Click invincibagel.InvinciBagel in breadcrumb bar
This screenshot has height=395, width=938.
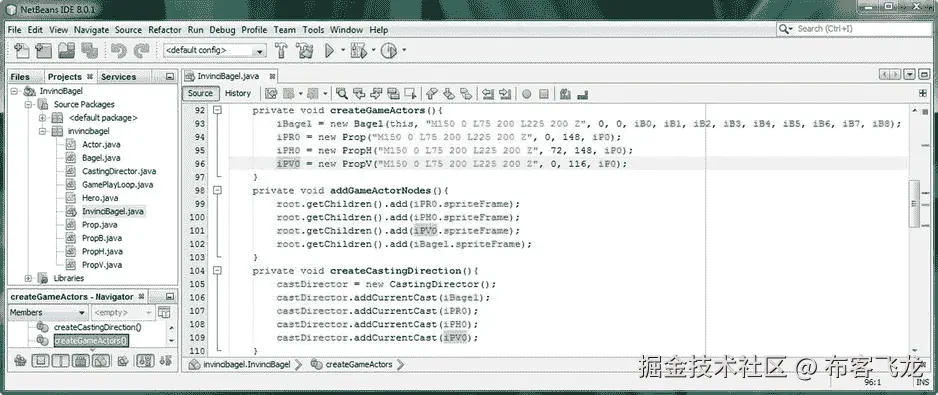(246, 364)
